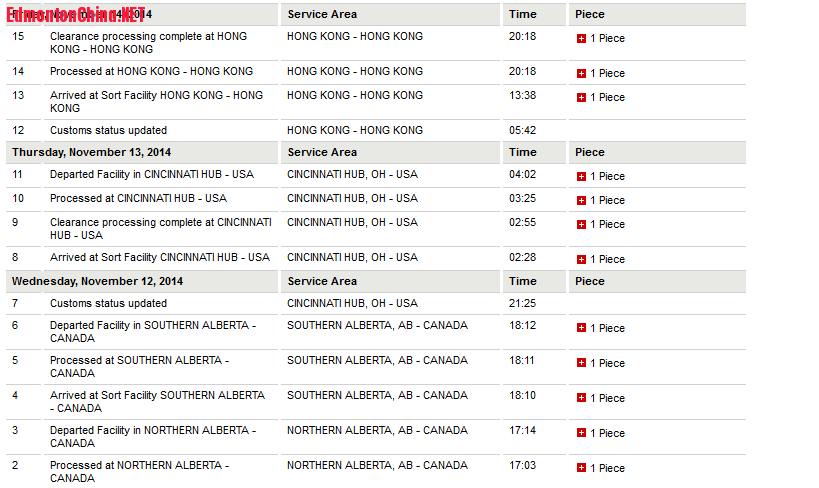The width and height of the screenshot is (819, 488).
Task: Click the top Time column header
Action: click(522, 14)
